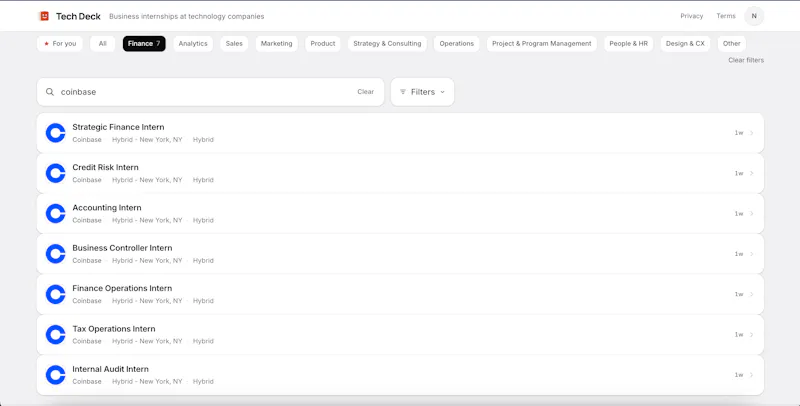The width and height of the screenshot is (800, 406).
Task: Click Coinbase logo on Strategic Finance Intern
Action: [x=56, y=133]
